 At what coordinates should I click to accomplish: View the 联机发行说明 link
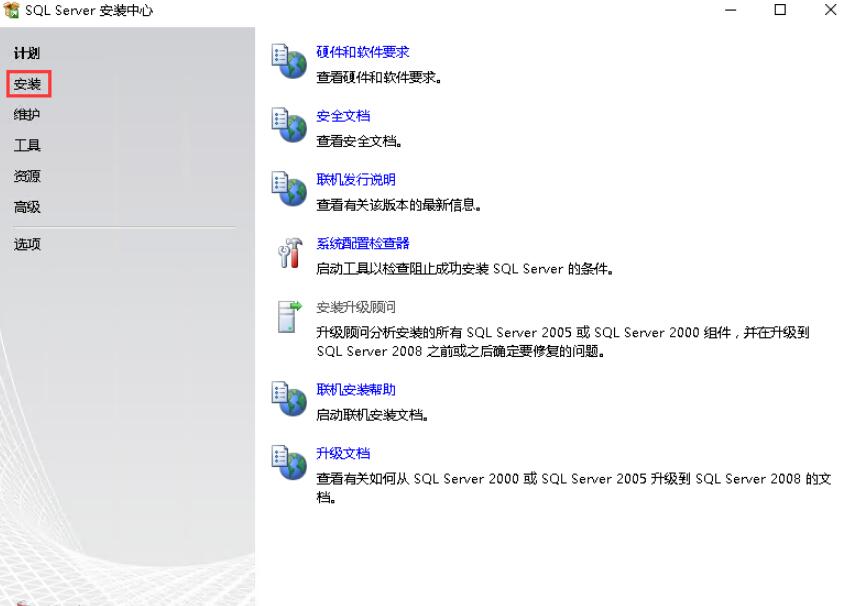[355, 179]
